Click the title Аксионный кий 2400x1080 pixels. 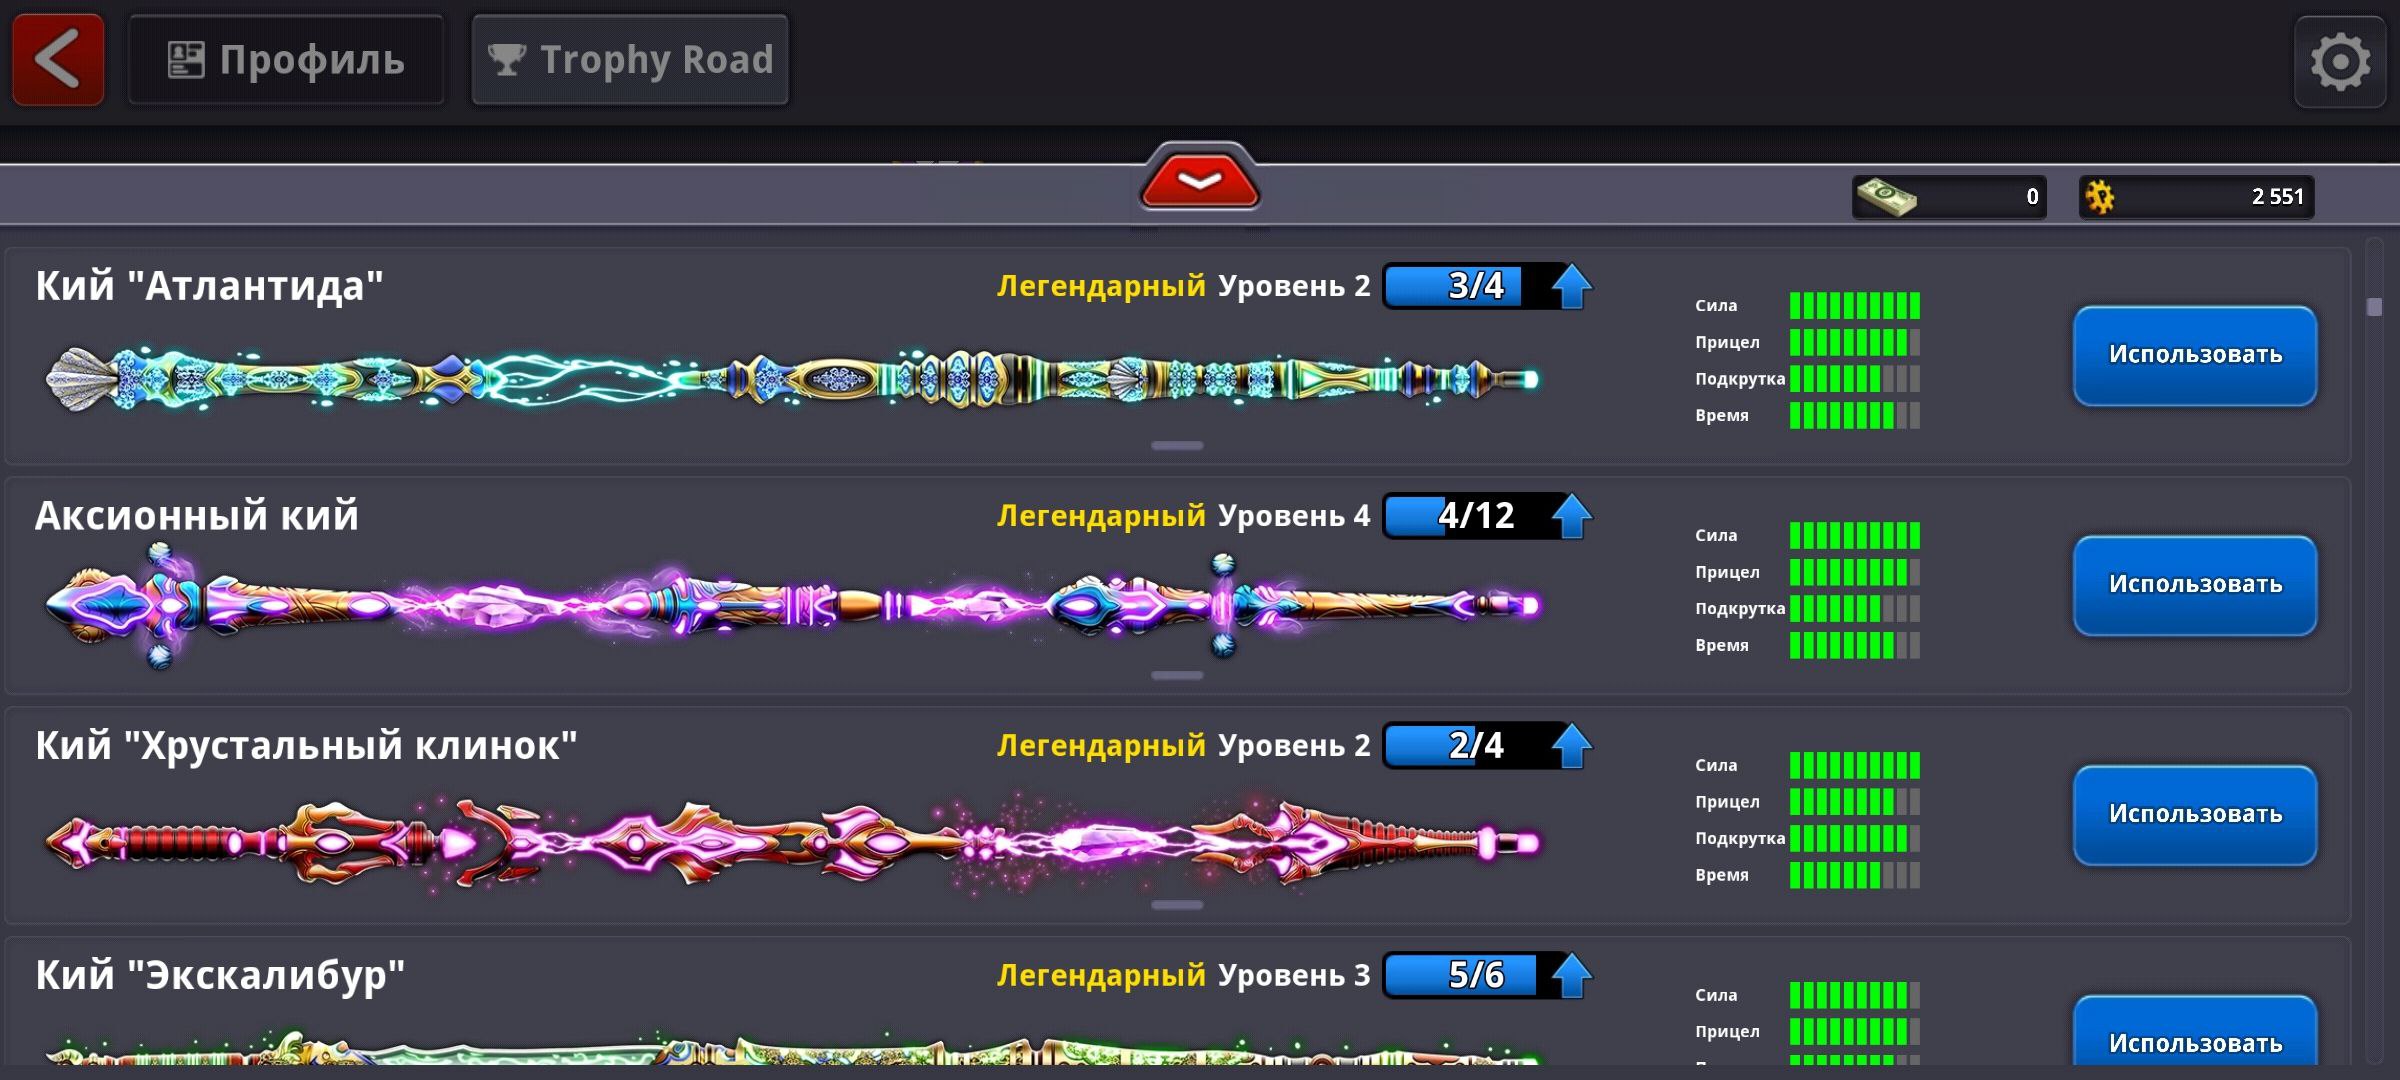197,516
